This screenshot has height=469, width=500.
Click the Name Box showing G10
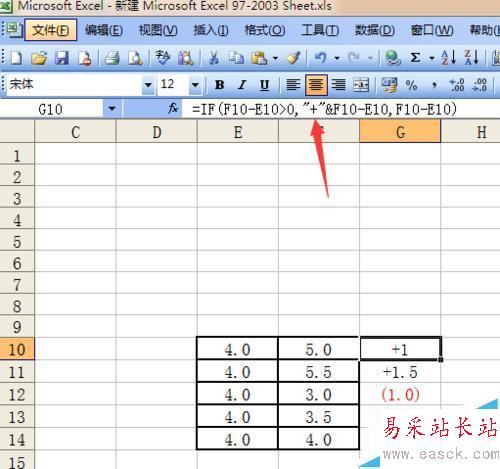tap(51, 109)
